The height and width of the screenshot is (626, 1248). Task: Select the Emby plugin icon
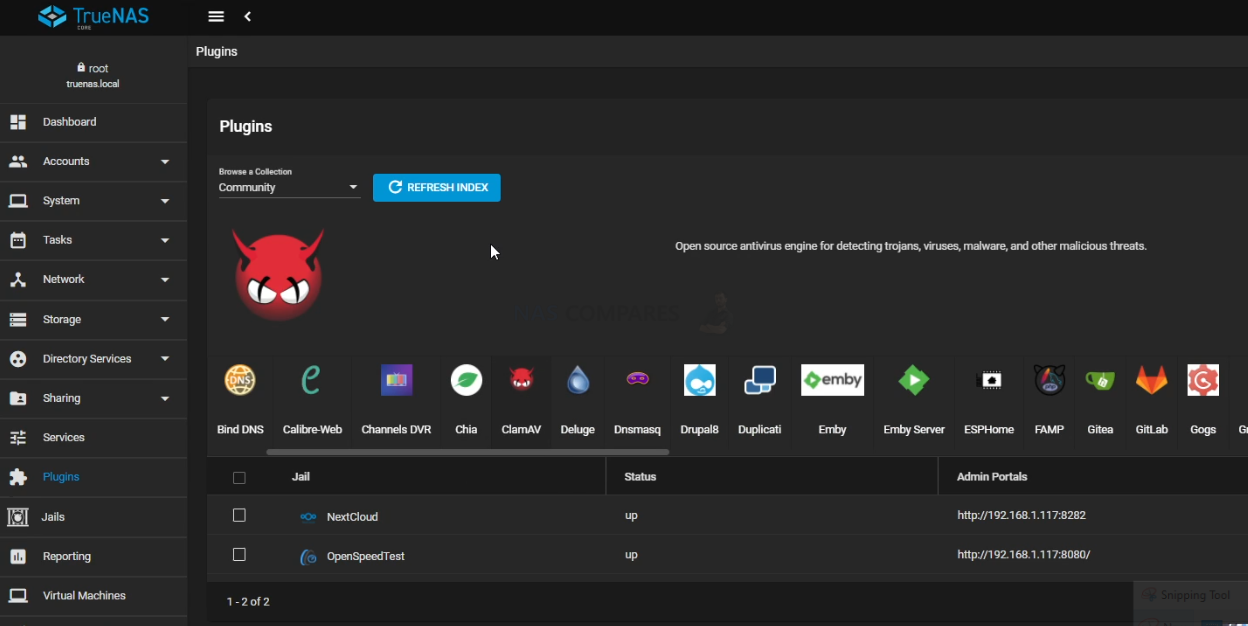832,380
